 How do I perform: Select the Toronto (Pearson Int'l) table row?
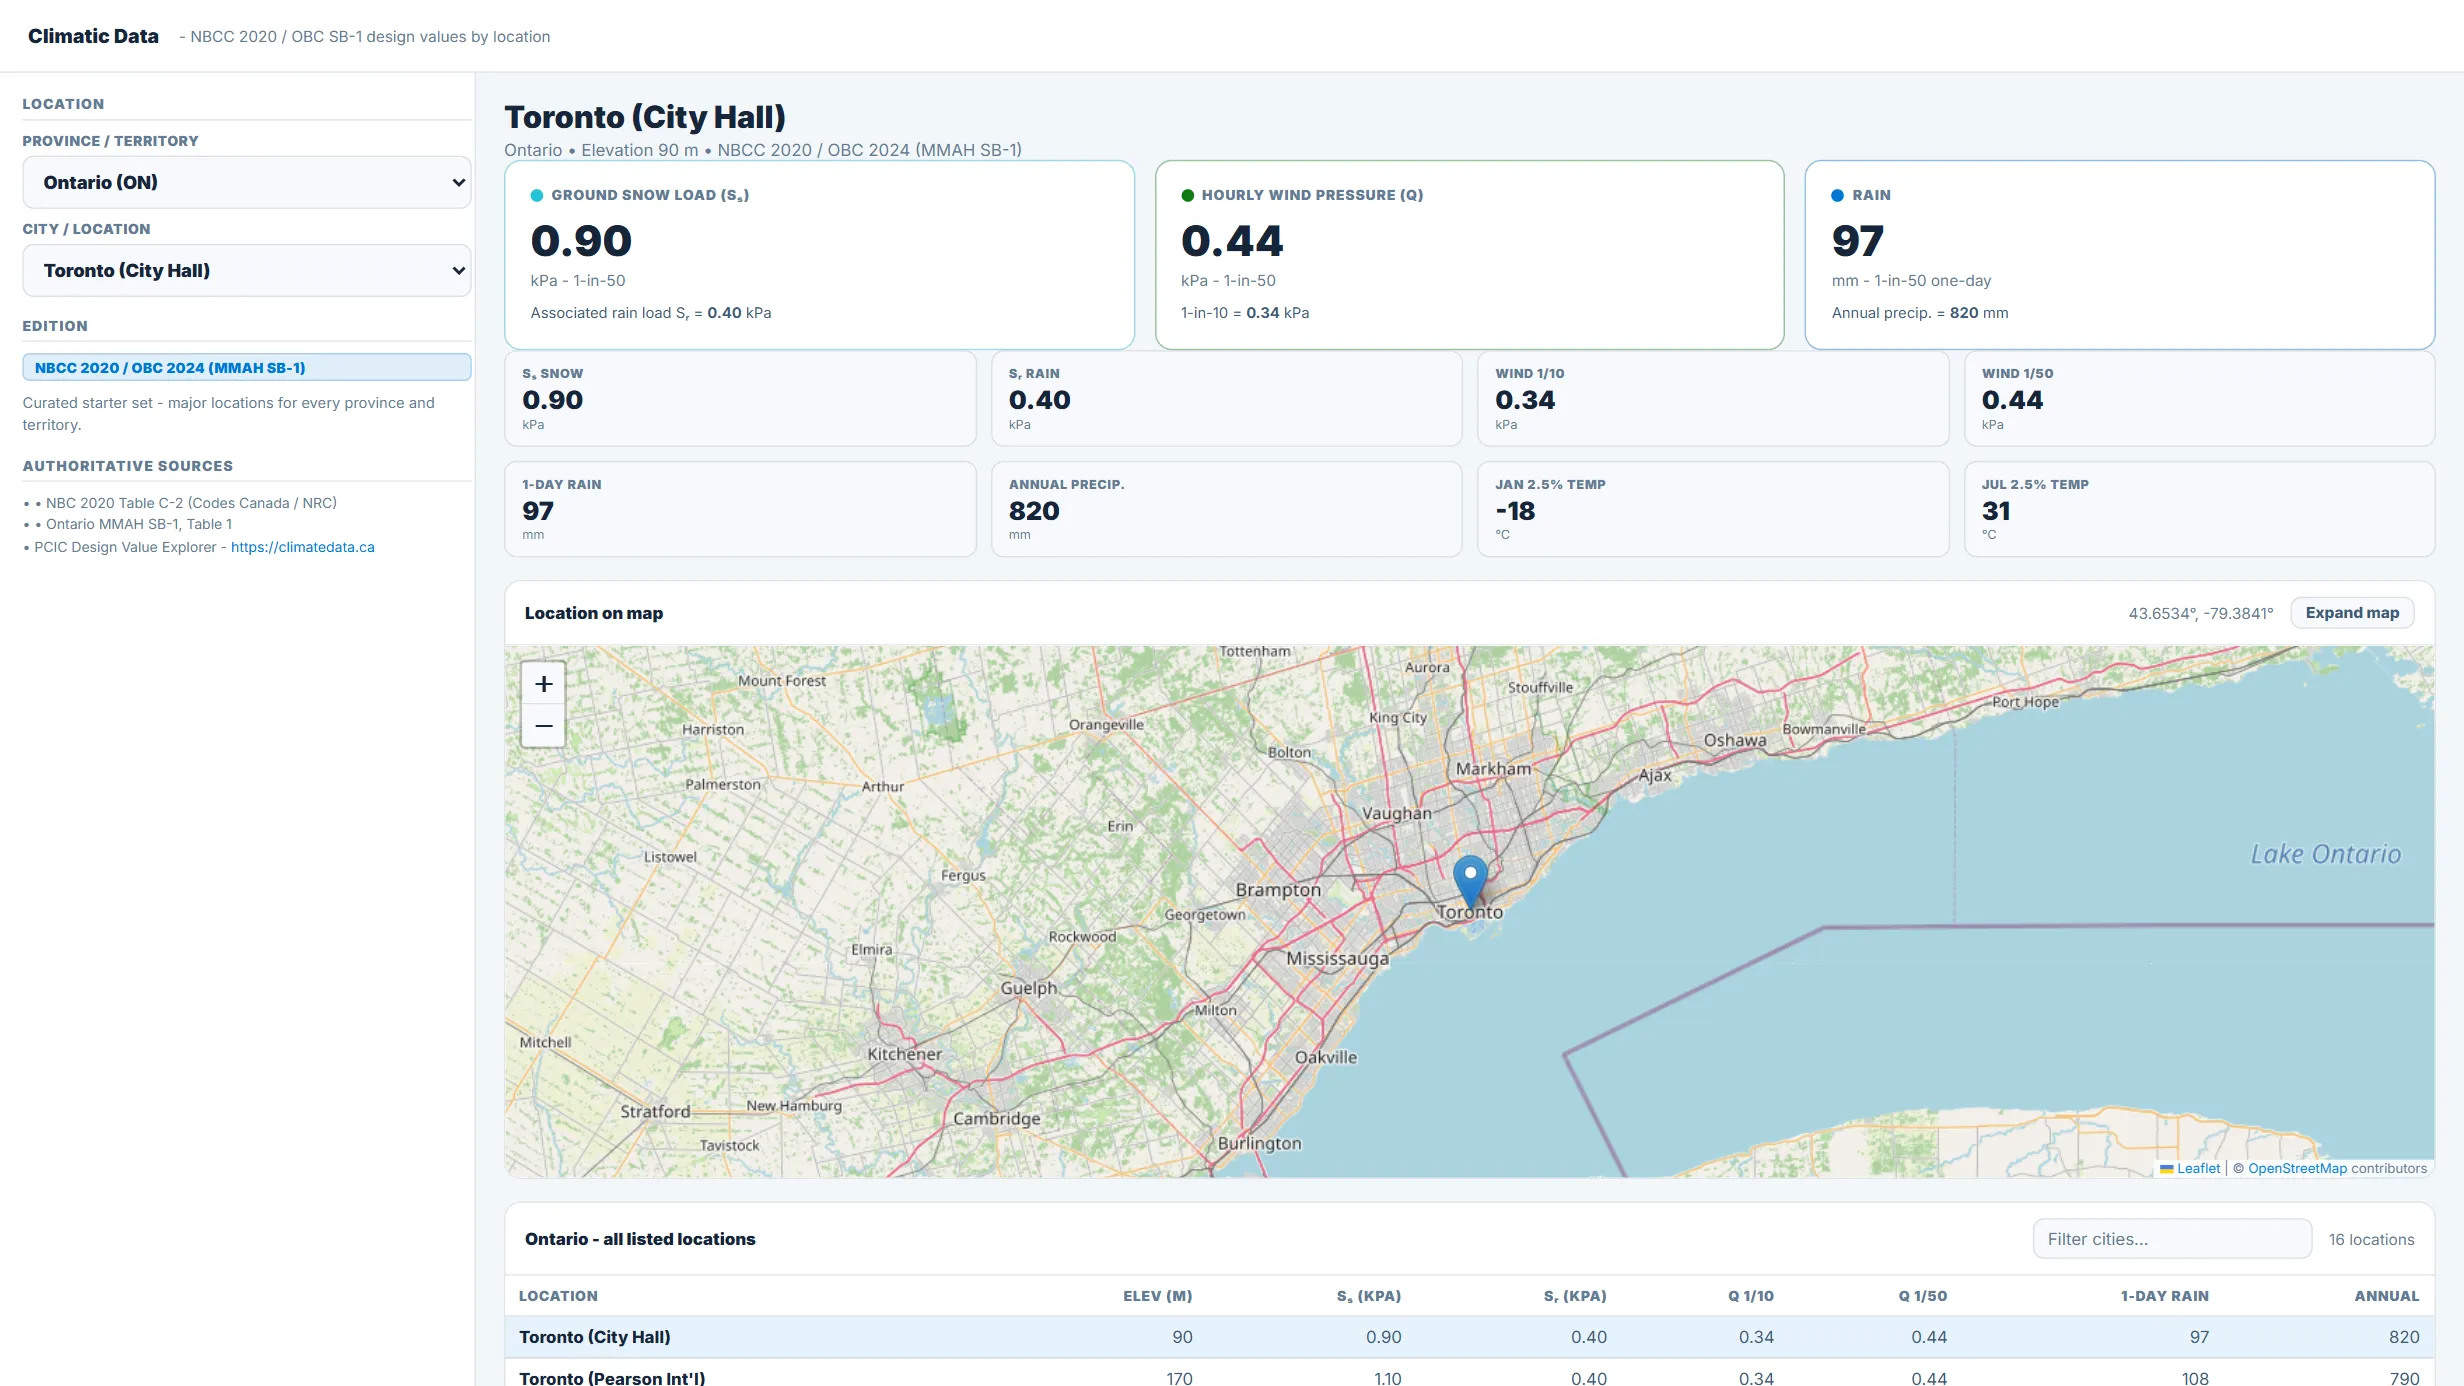[x=1469, y=1374]
